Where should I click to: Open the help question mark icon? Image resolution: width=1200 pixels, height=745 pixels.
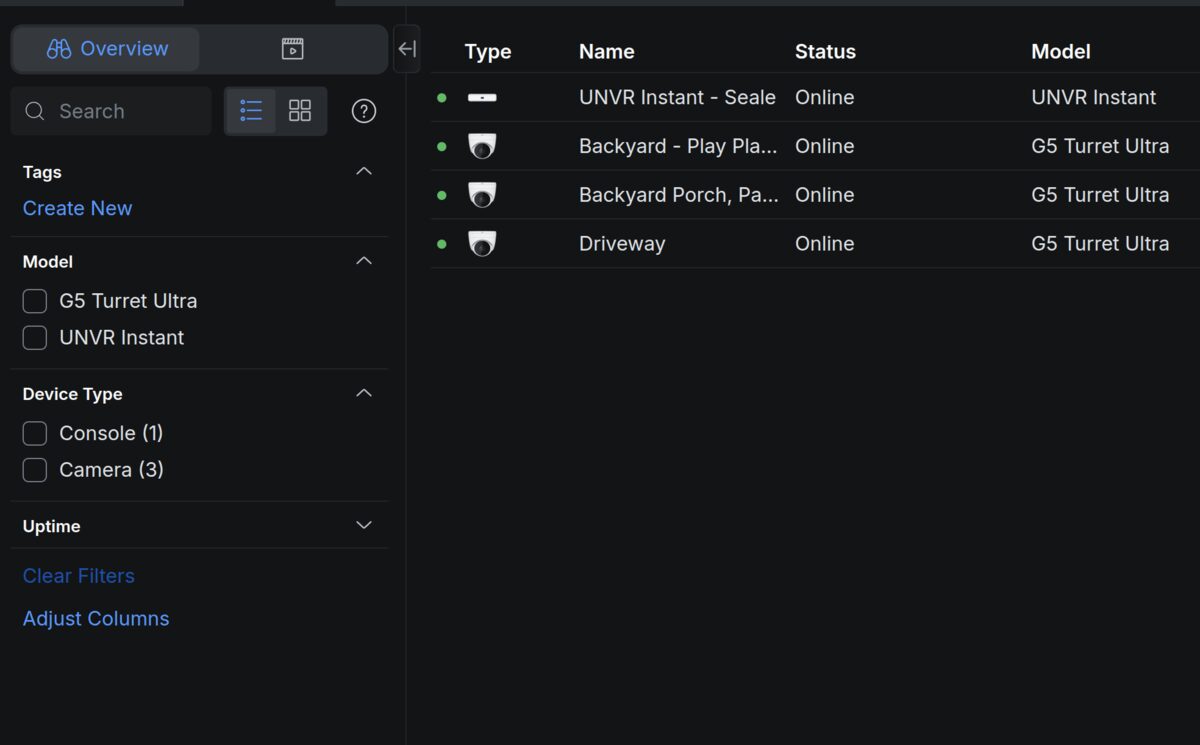[364, 111]
